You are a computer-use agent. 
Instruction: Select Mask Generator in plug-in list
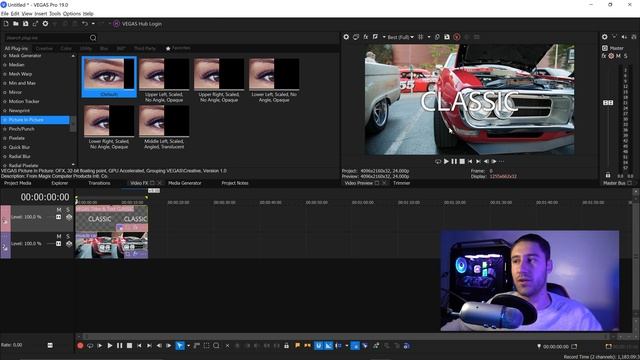[25, 56]
